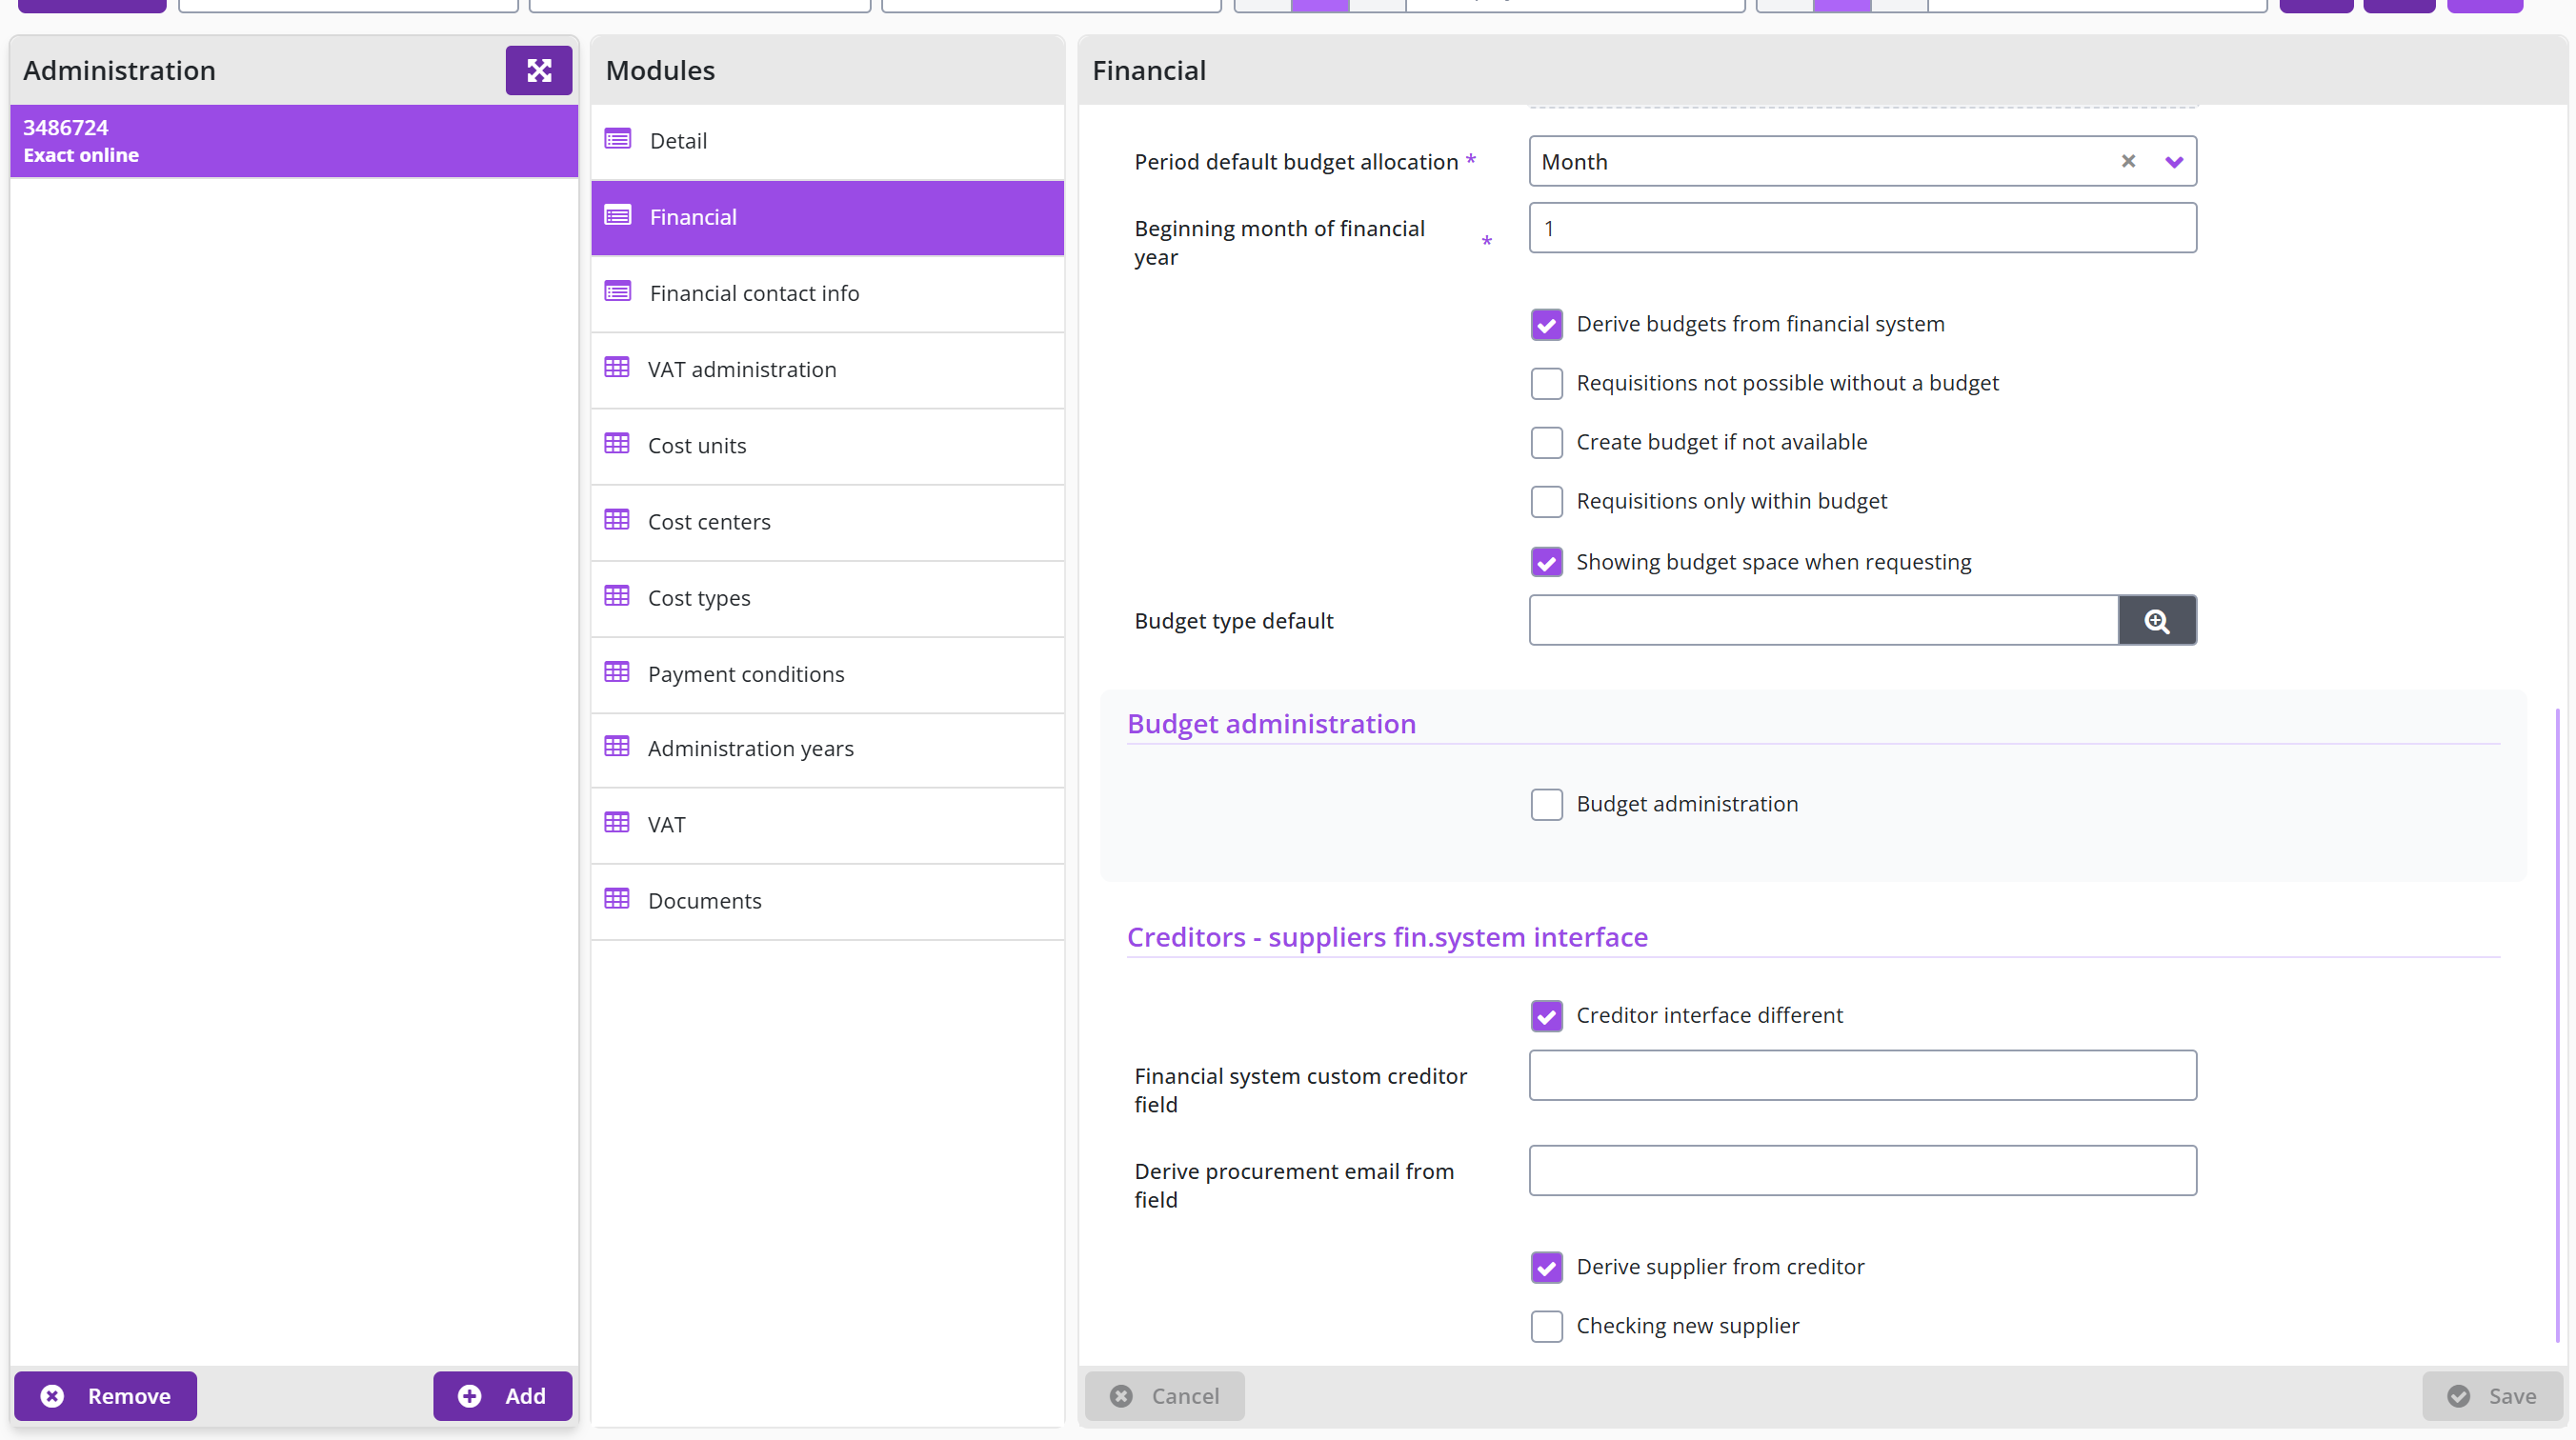
Task: Open the Financial module
Action: pos(827,217)
